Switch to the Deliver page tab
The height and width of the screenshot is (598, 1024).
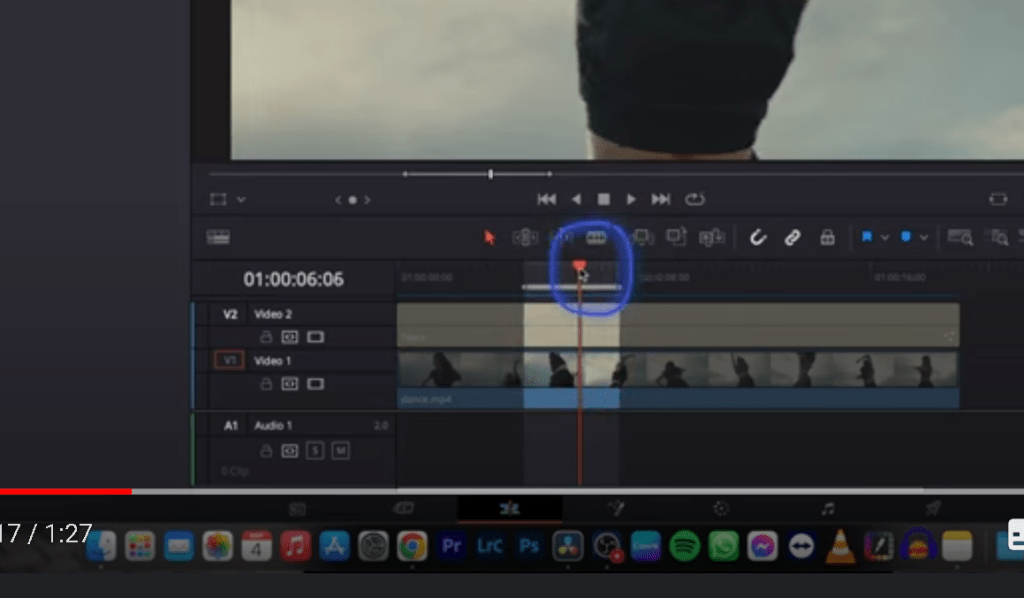point(933,508)
